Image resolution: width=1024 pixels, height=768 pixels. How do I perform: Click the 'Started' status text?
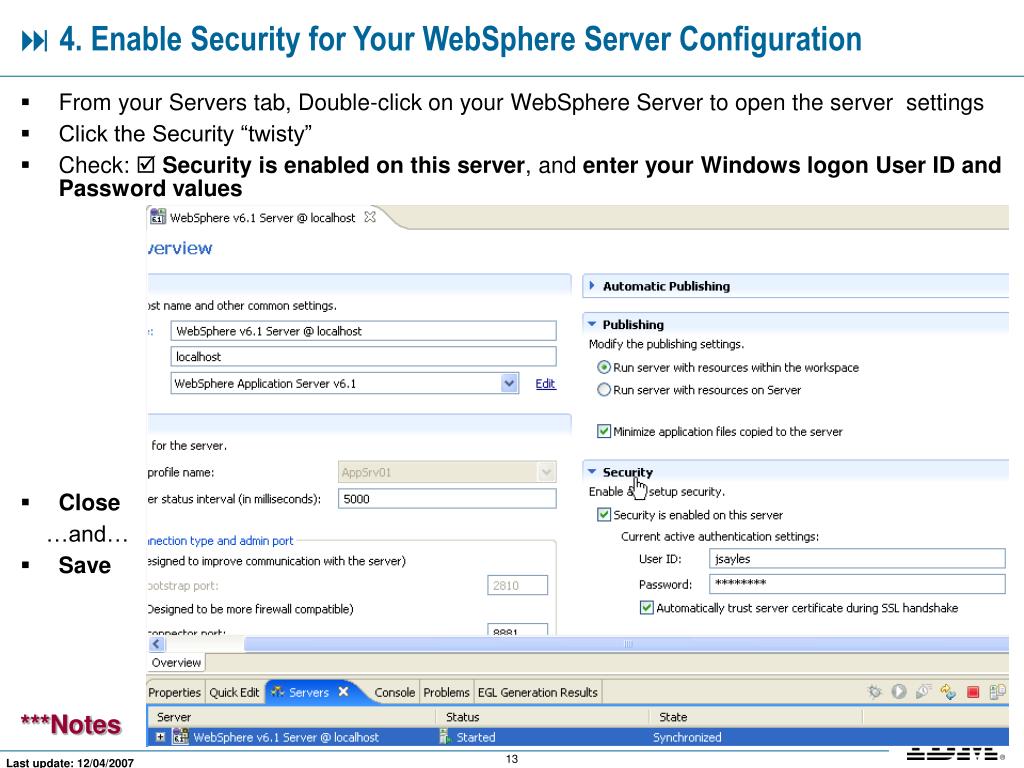click(475, 737)
